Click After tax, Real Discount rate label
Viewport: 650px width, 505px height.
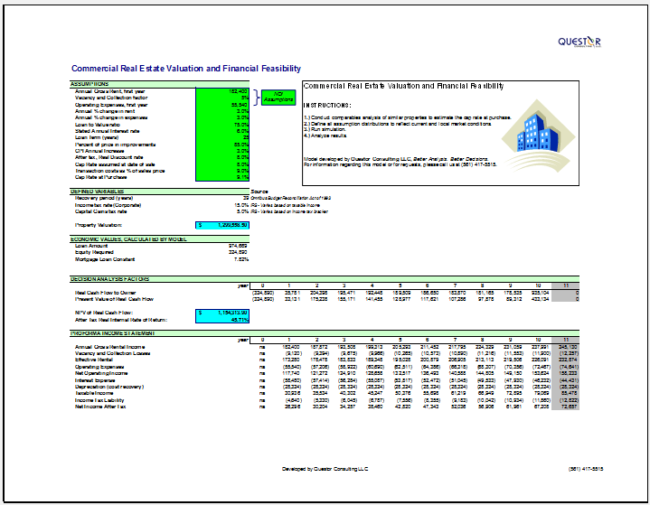point(109,157)
